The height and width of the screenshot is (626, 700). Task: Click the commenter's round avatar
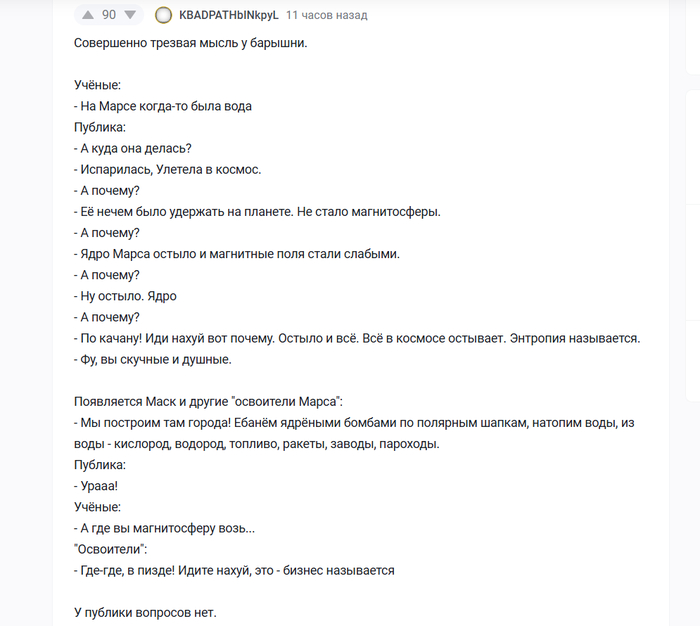pos(164,15)
